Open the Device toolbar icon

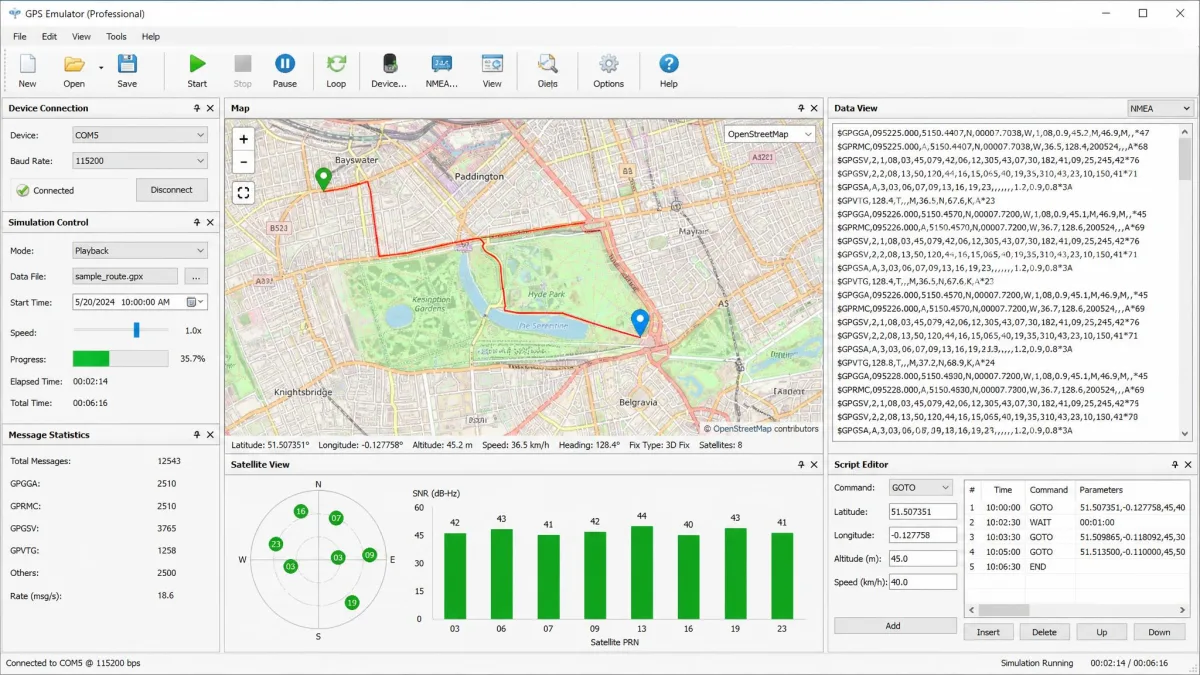point(389,65)
